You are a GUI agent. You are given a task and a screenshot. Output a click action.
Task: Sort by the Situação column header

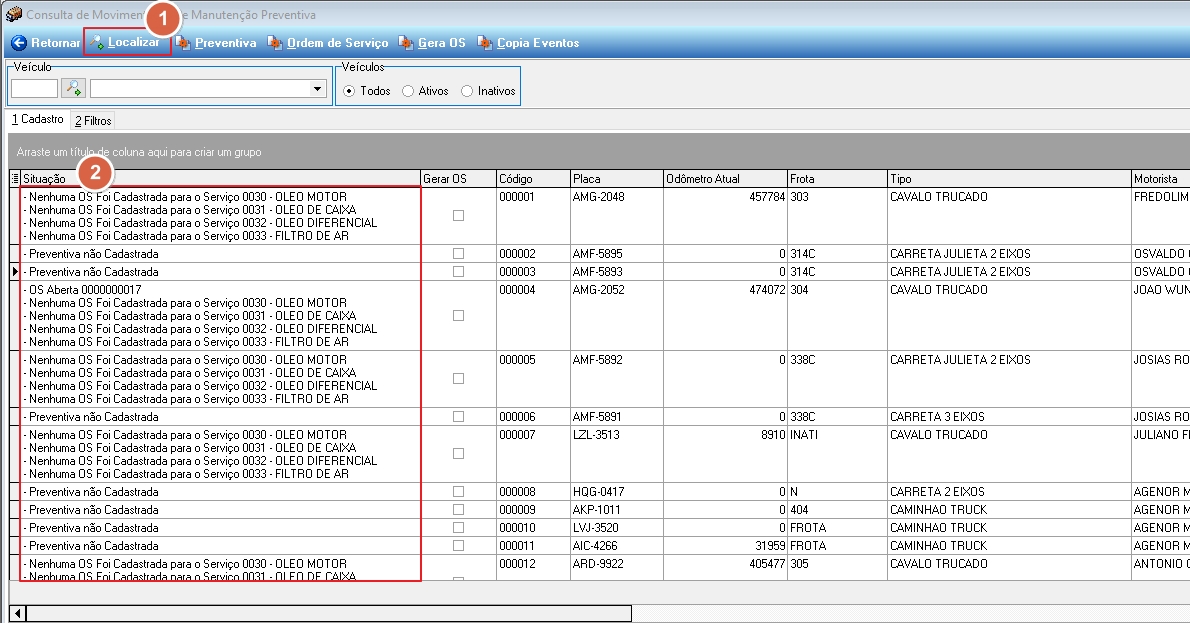point(221,179)
